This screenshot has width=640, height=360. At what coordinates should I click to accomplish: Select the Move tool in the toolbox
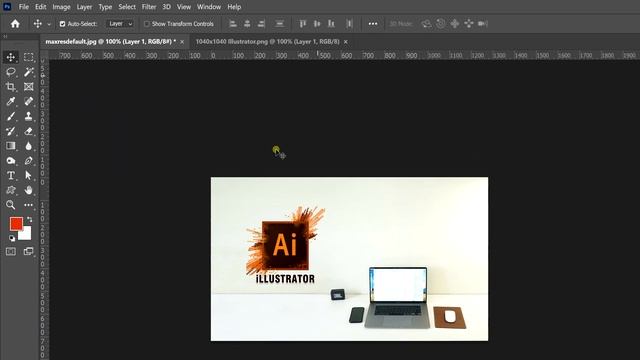click(11, 57)
